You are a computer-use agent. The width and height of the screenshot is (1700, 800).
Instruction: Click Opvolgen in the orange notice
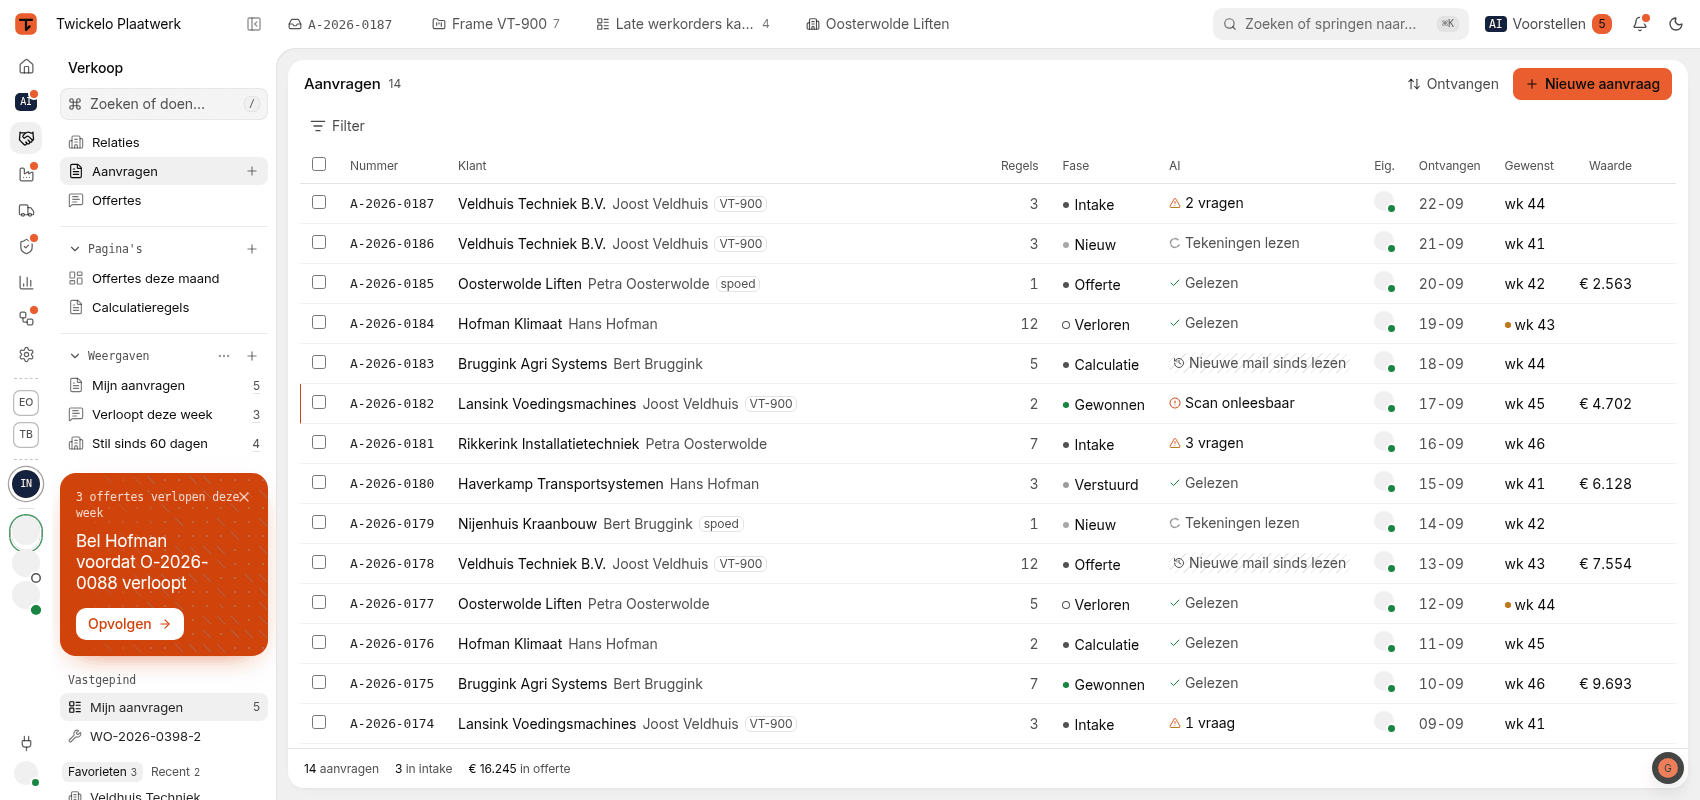[130, 624]
